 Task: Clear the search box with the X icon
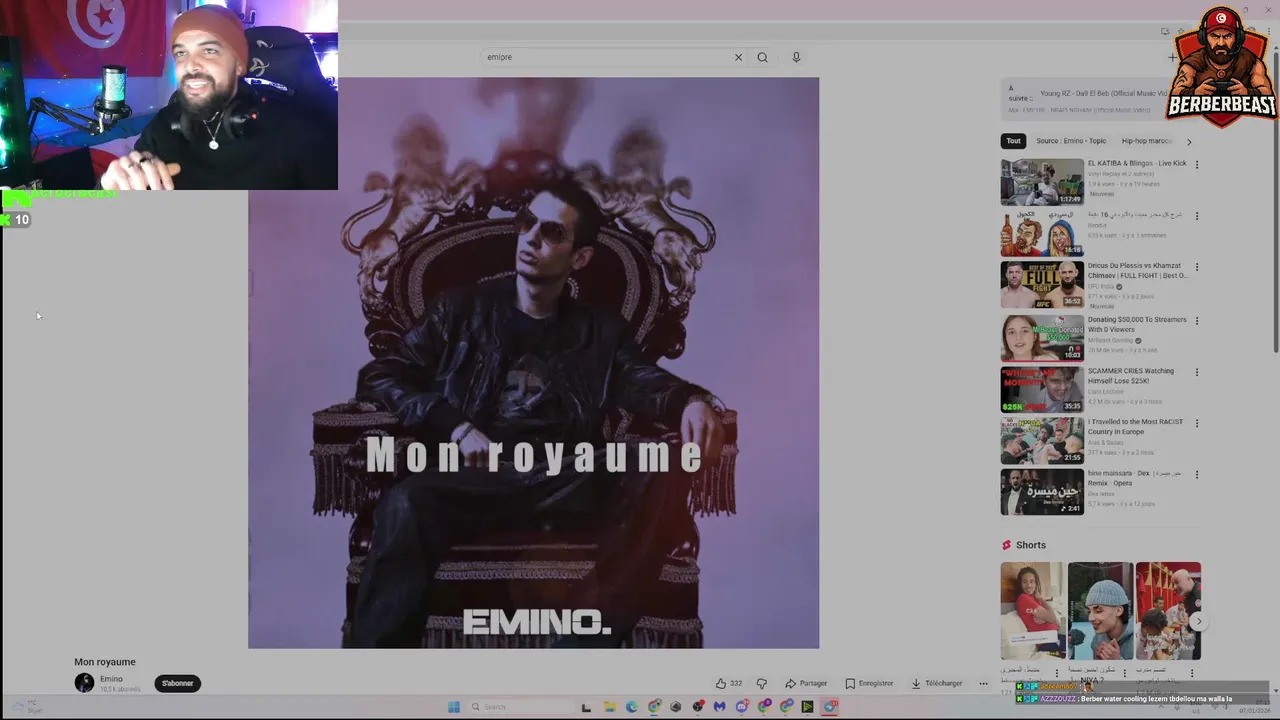coord(738,57)
